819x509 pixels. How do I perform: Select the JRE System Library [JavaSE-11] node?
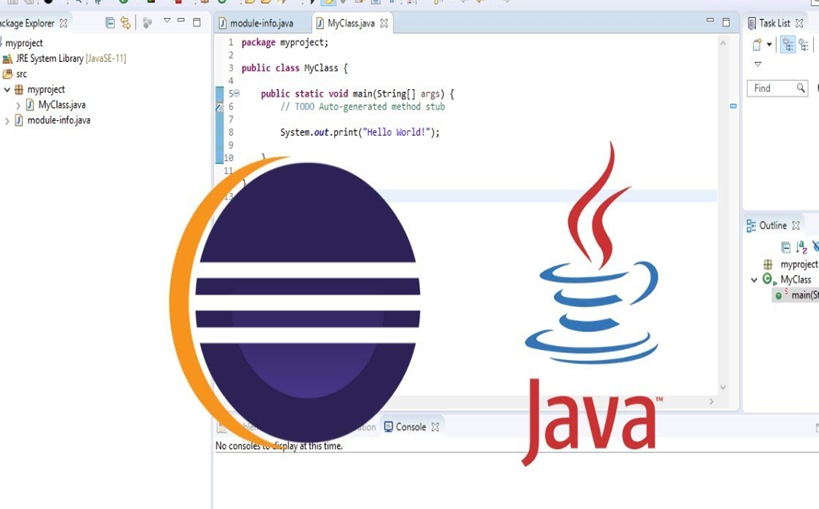point(71,59)
